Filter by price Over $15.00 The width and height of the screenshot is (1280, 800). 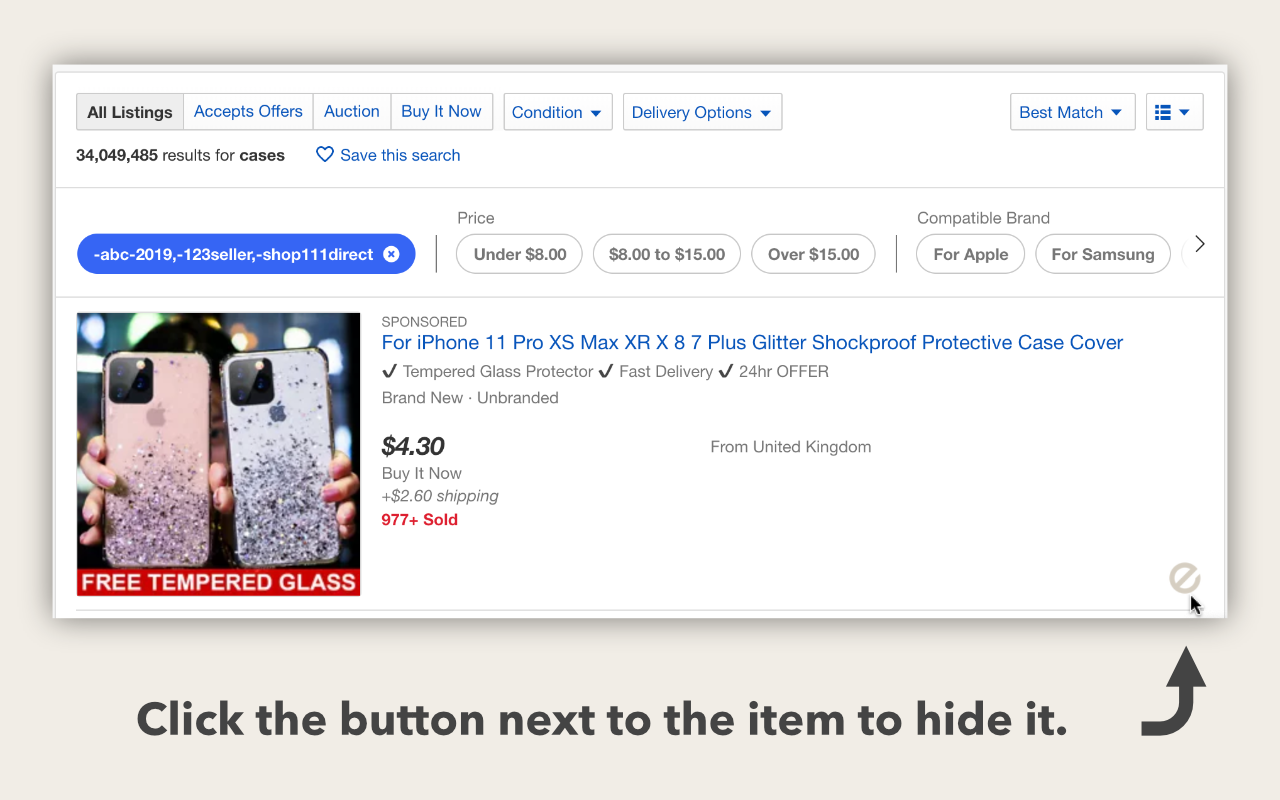click(x=813, y=254)
